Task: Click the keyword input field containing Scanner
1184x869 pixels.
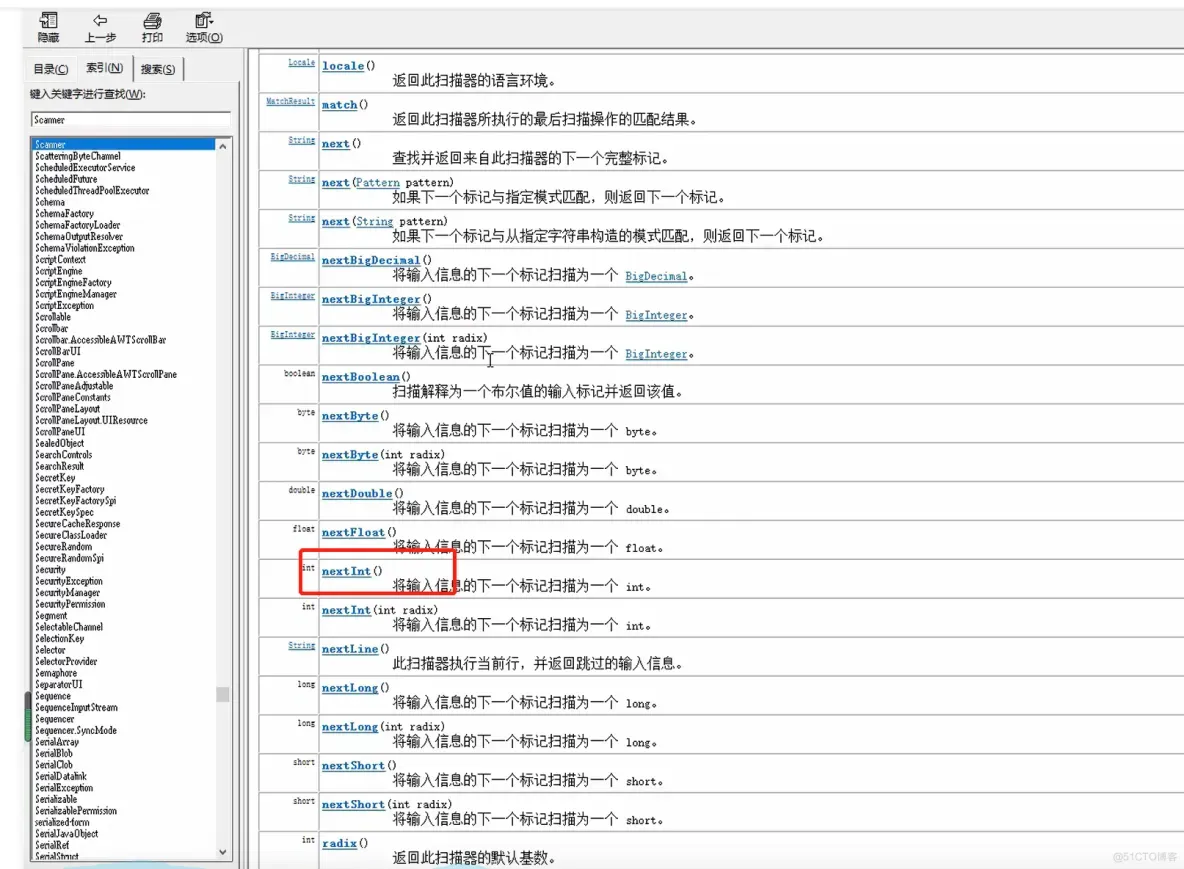Action: pos(131,119)
